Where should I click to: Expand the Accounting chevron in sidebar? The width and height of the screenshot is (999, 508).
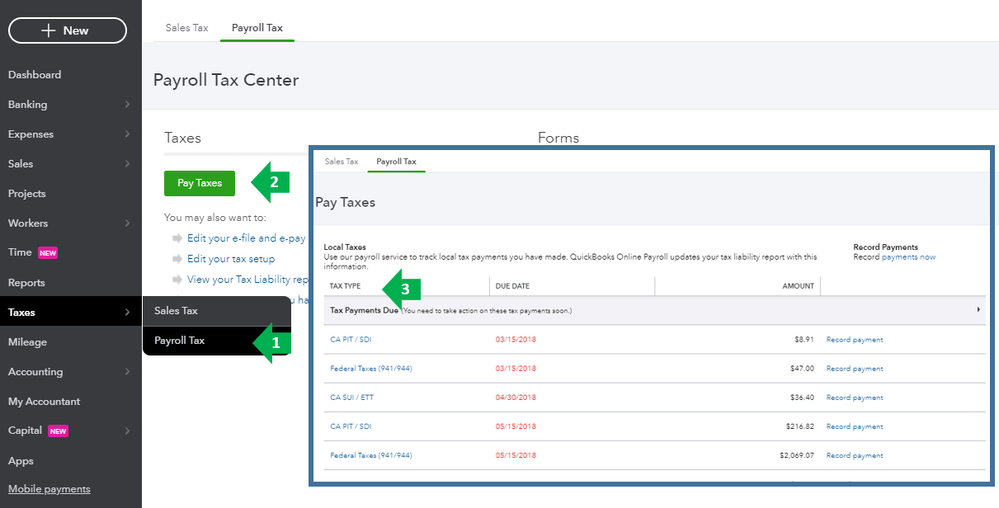coord(127,372)
